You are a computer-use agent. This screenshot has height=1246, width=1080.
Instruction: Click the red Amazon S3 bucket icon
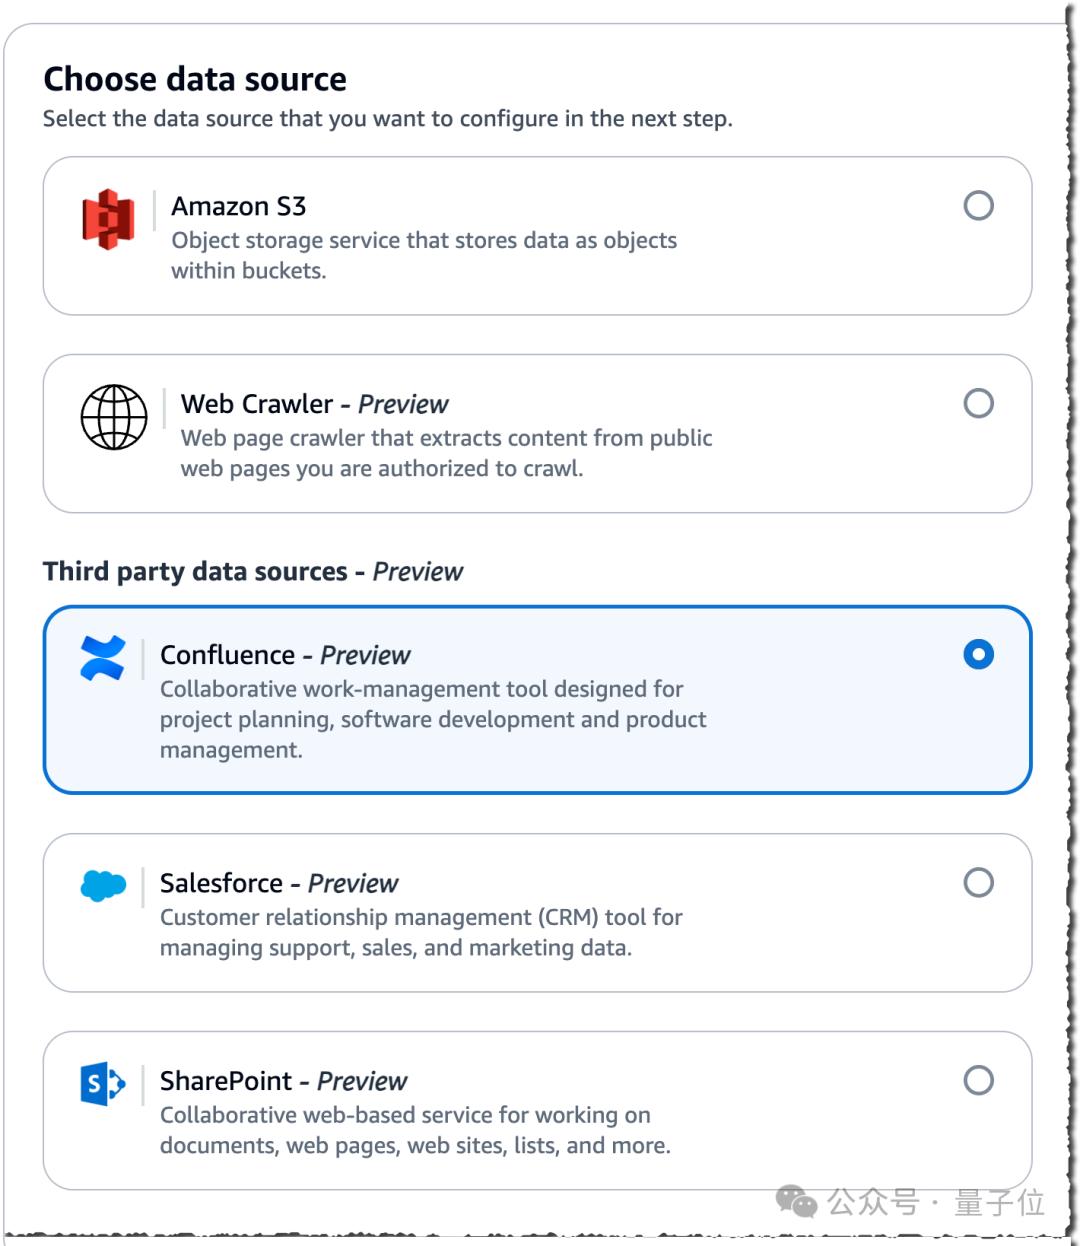point(108,219)
